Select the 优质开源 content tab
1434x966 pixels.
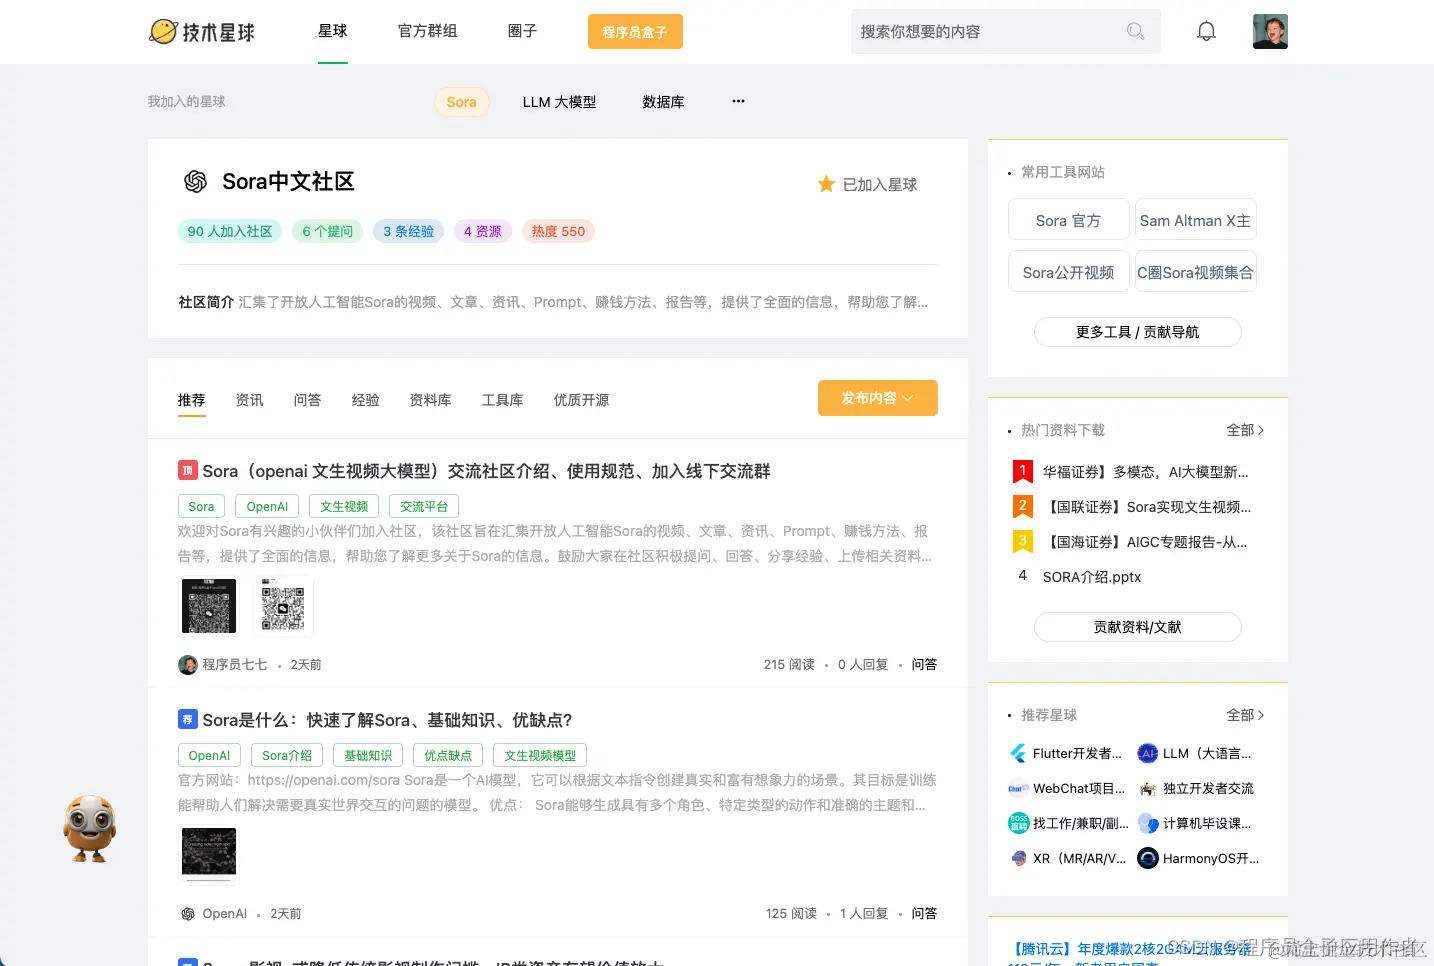582,400
